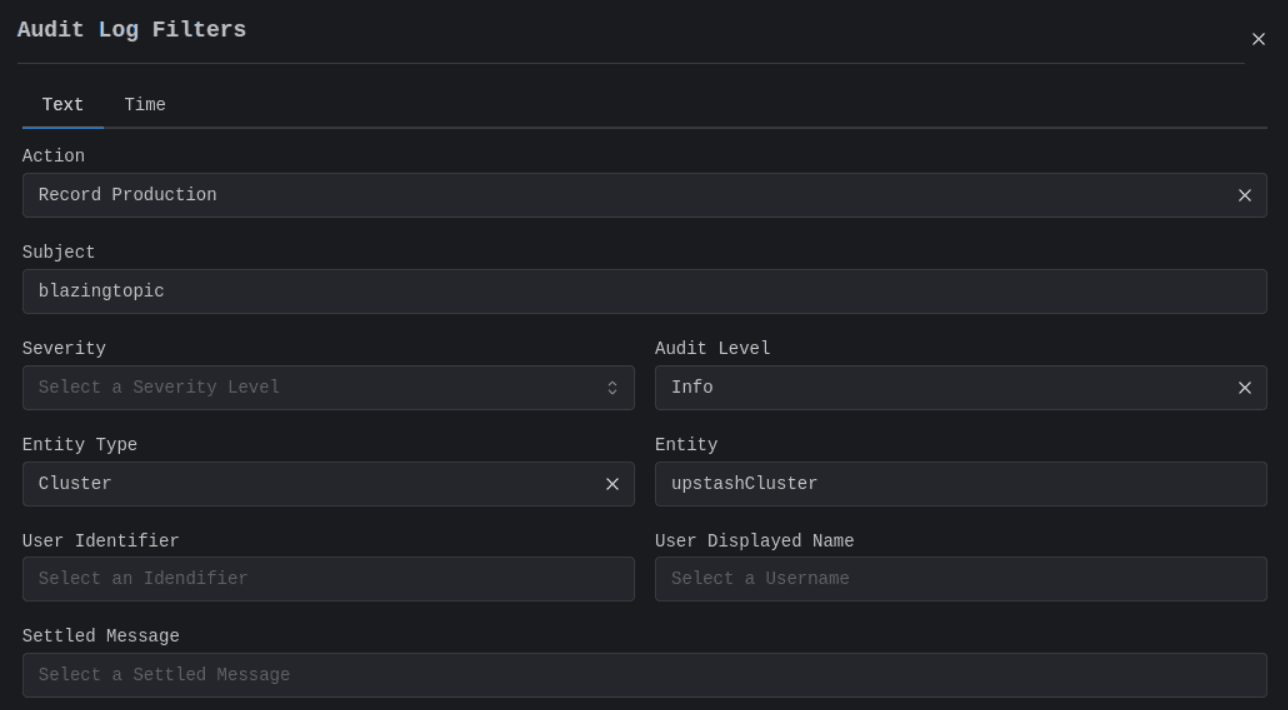1288x710 pixels.
Task: Click the Settled Message label
Action: pos(101,636)
